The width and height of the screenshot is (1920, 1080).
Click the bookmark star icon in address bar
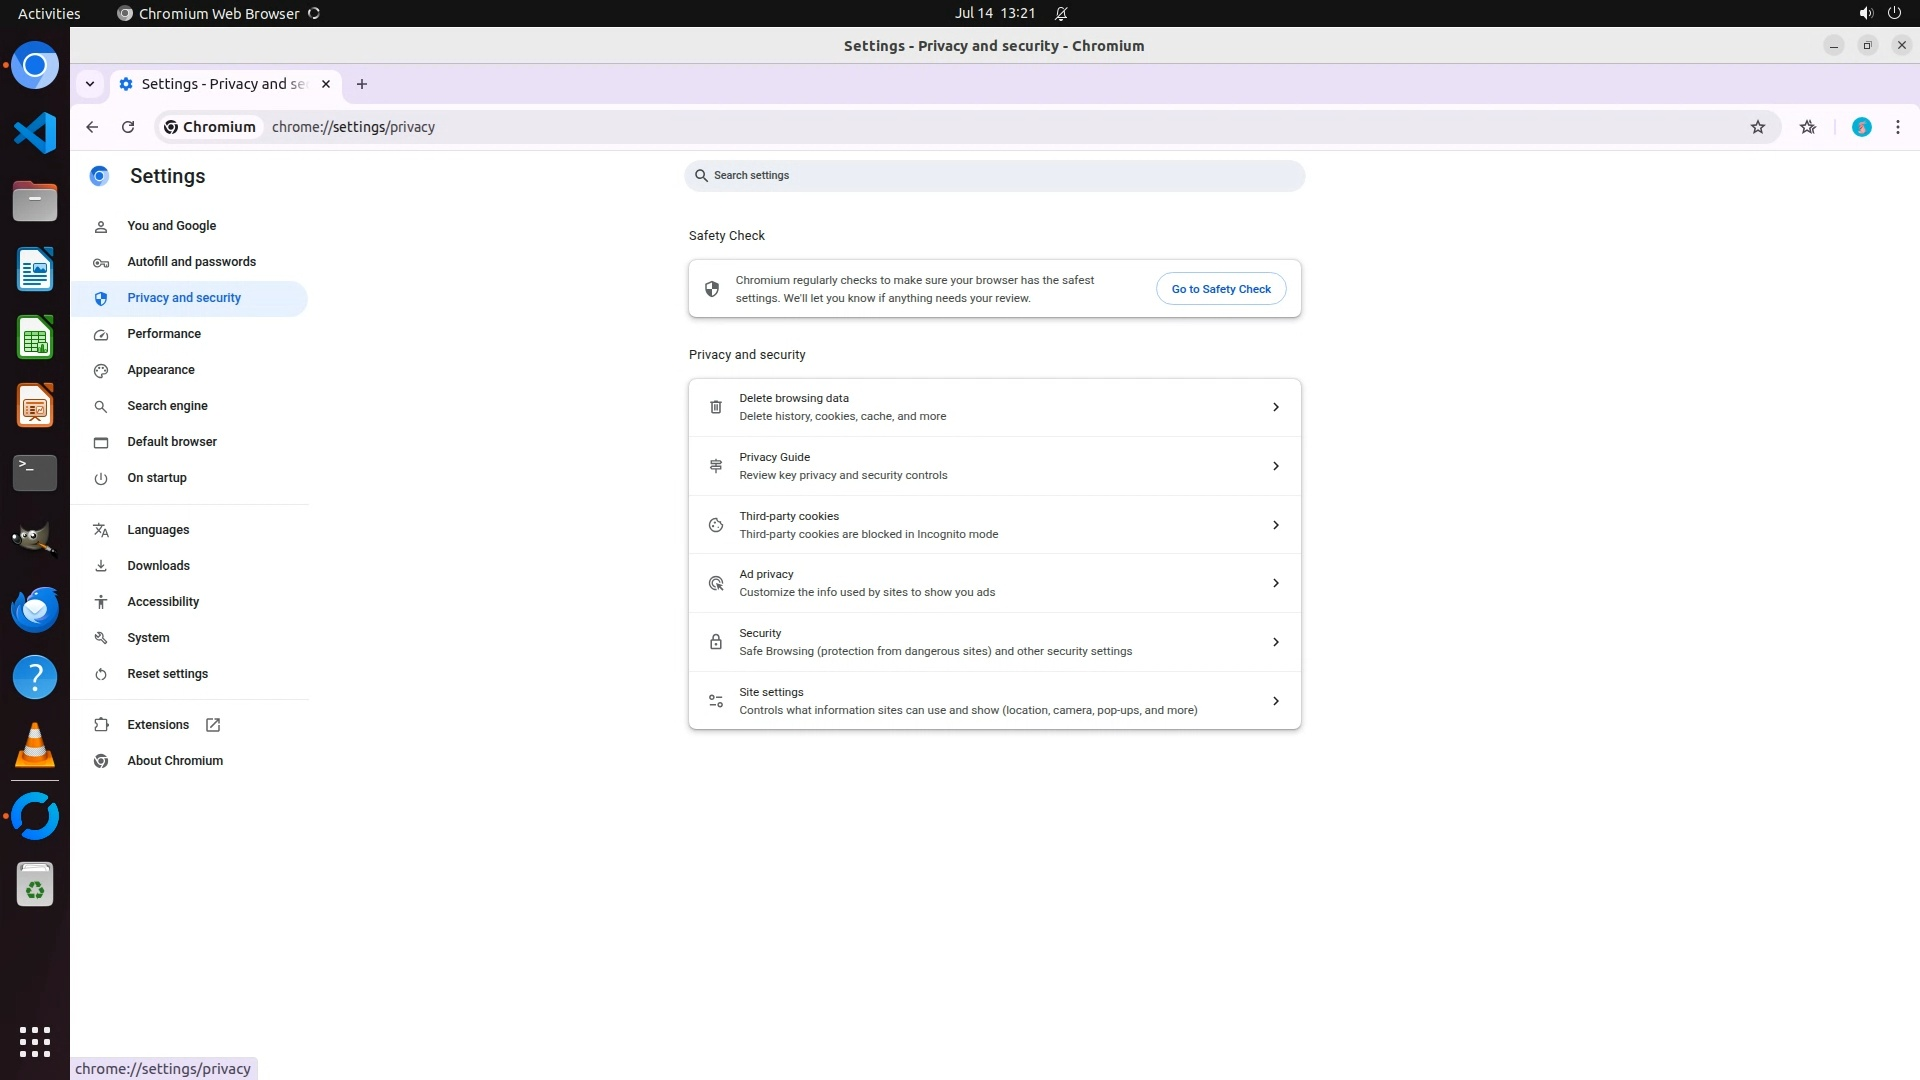1757,127
